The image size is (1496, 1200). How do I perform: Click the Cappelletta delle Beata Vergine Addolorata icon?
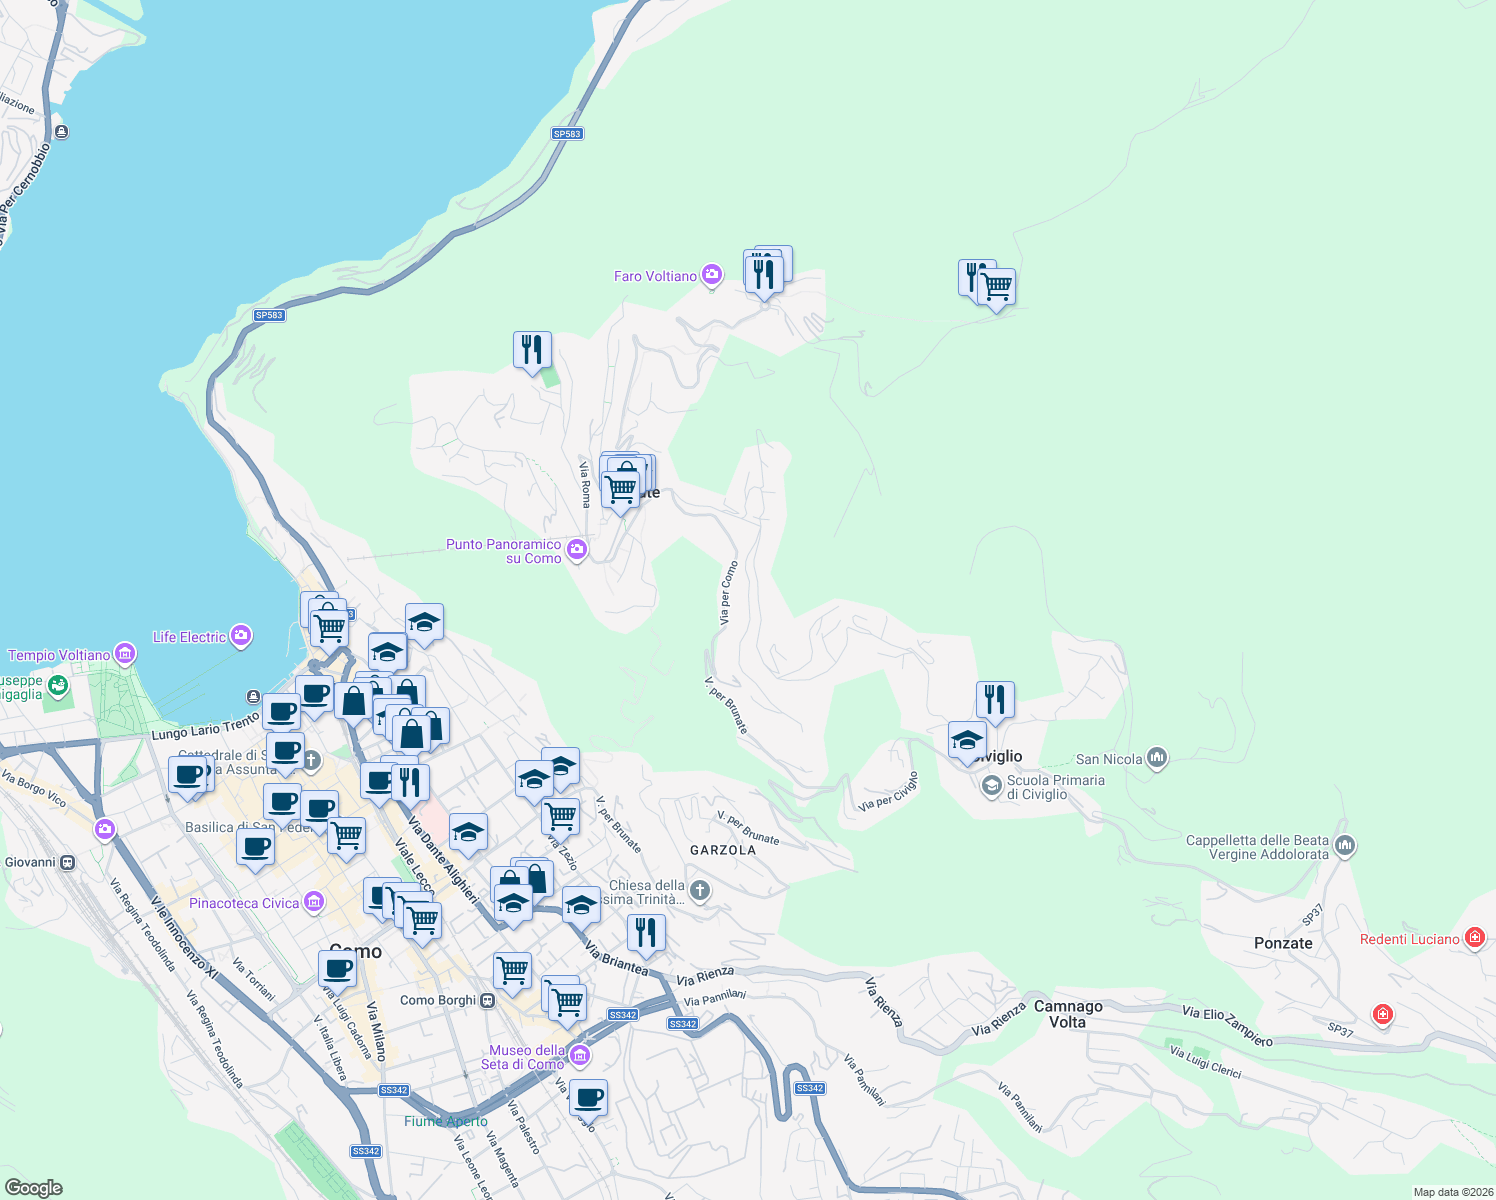(x=1345, y=846)
